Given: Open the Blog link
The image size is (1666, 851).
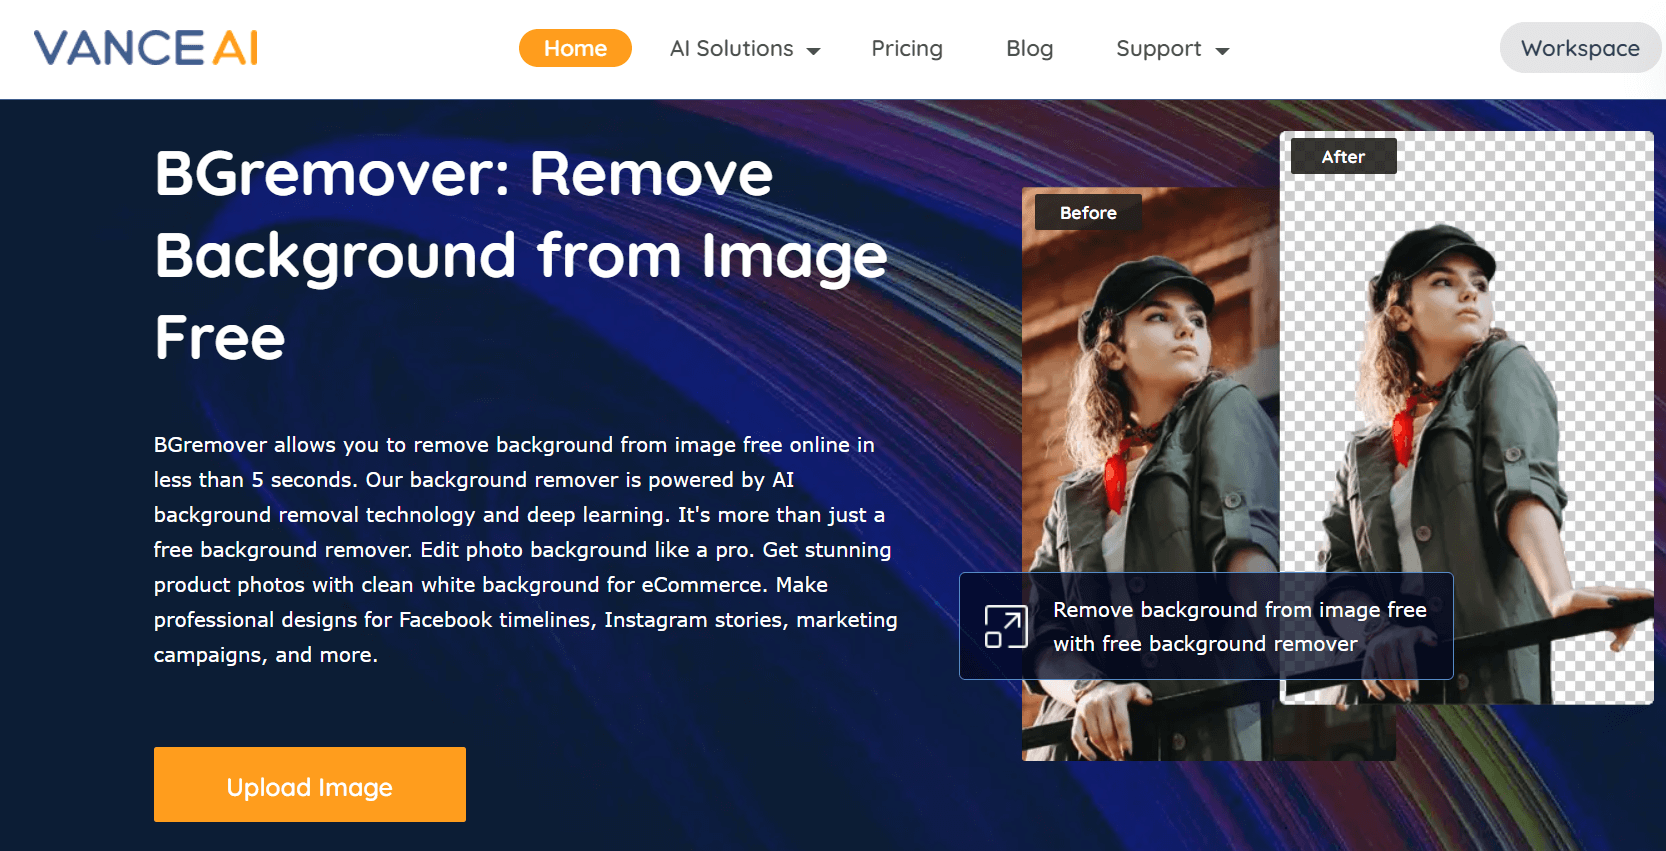Looking at the screenshot, I should coord(1029,48).
